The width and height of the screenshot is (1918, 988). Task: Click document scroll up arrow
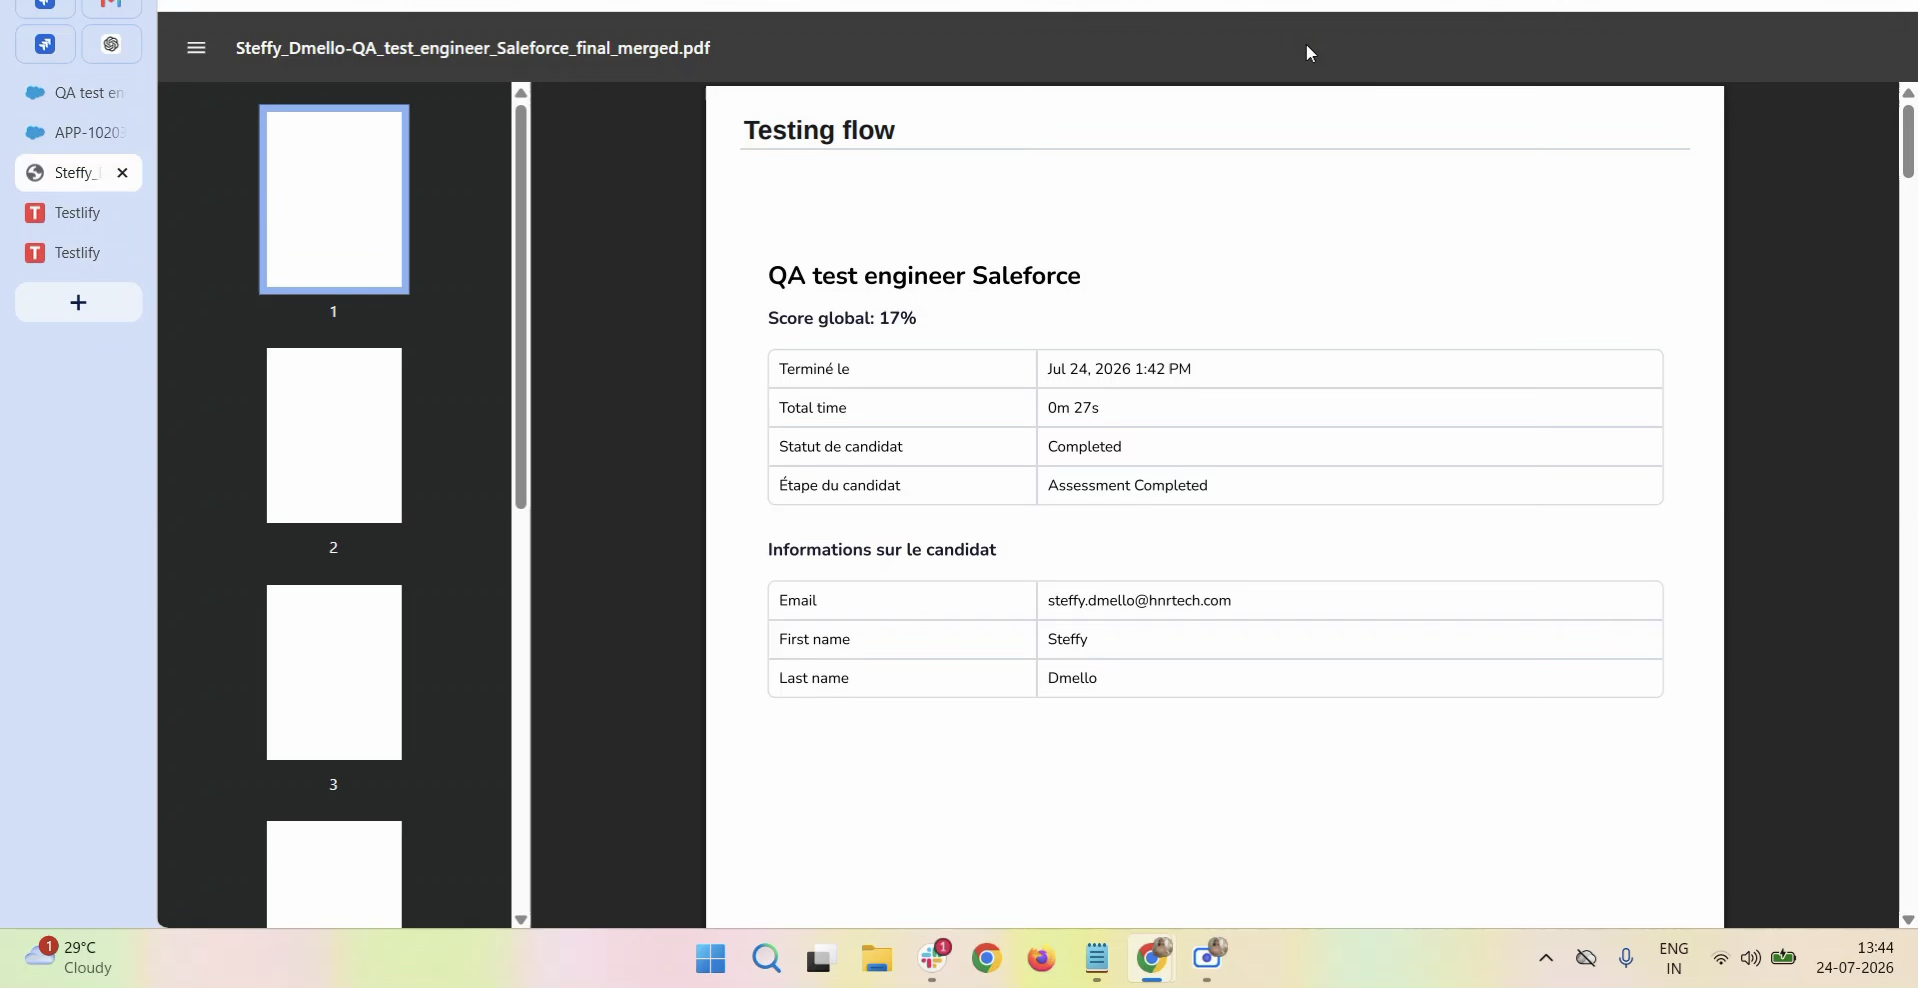(x=1908, y=93)
